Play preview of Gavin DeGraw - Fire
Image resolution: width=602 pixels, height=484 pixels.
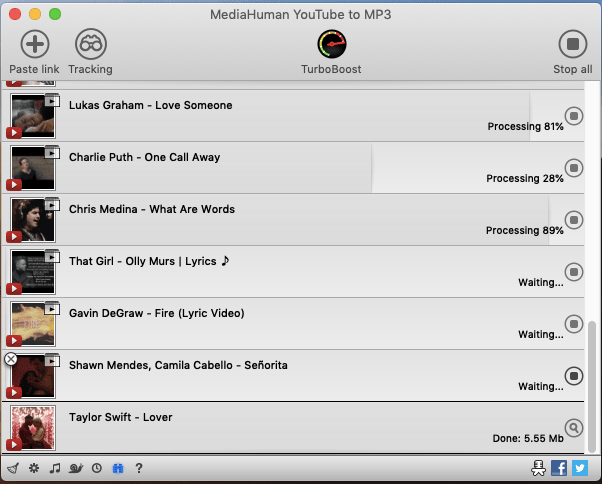(x=14, y=341)
